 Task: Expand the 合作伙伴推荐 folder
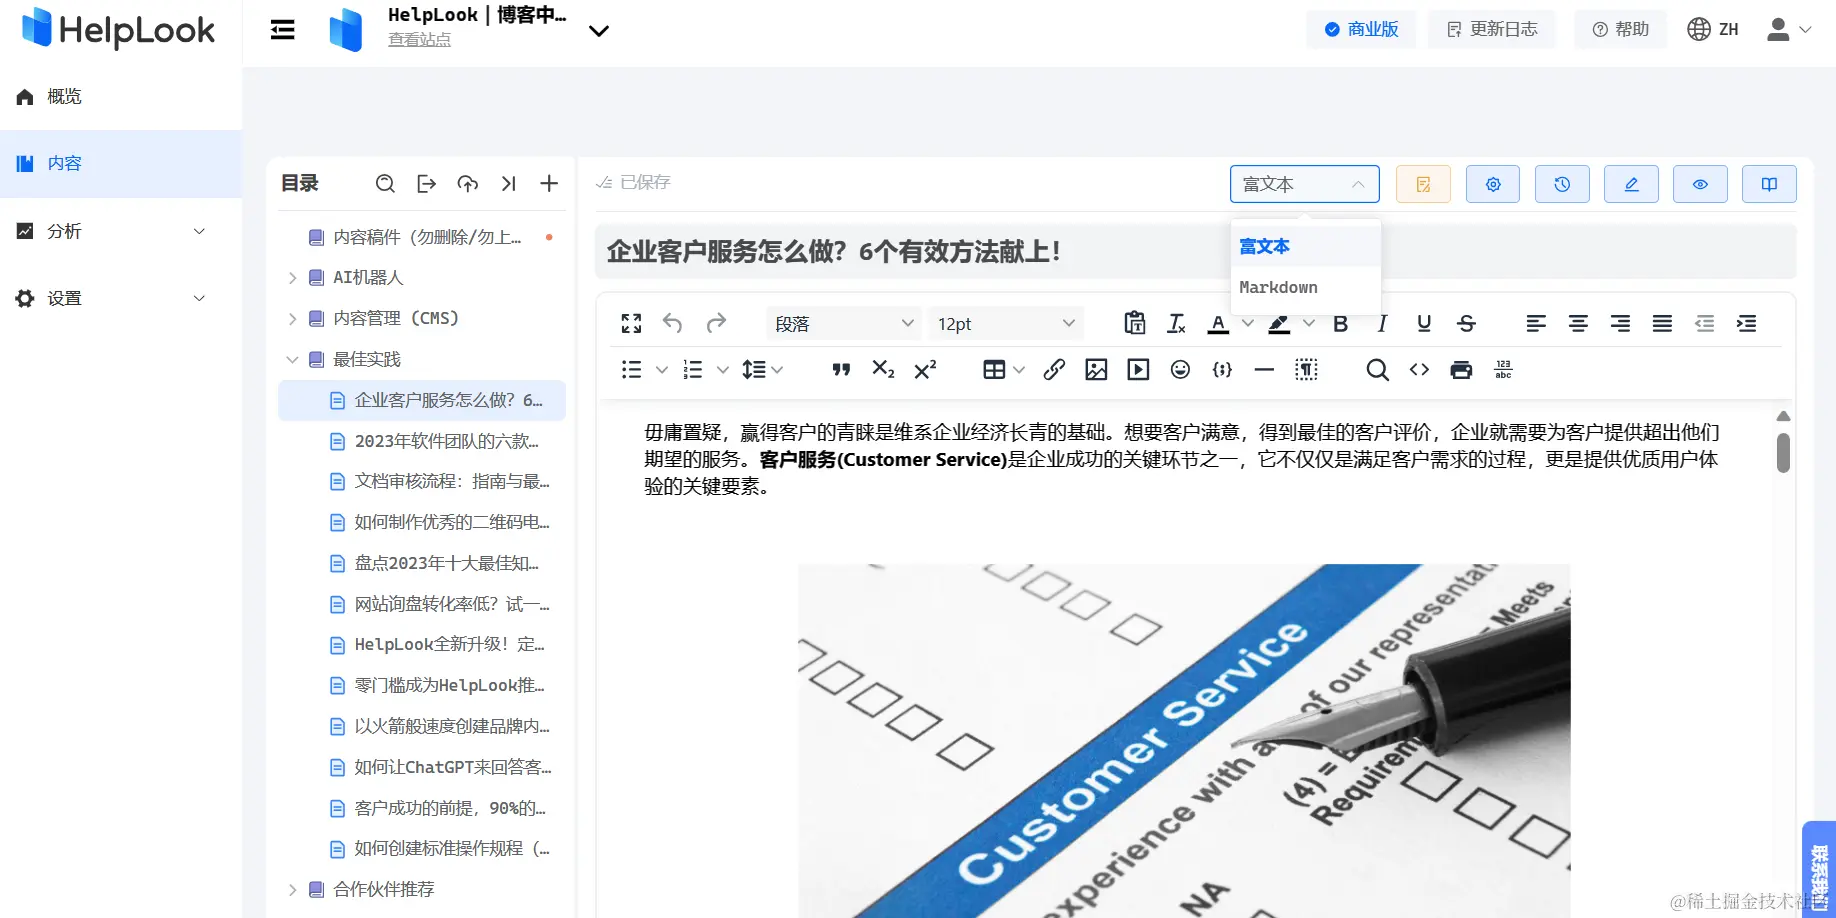click(292, 890)
